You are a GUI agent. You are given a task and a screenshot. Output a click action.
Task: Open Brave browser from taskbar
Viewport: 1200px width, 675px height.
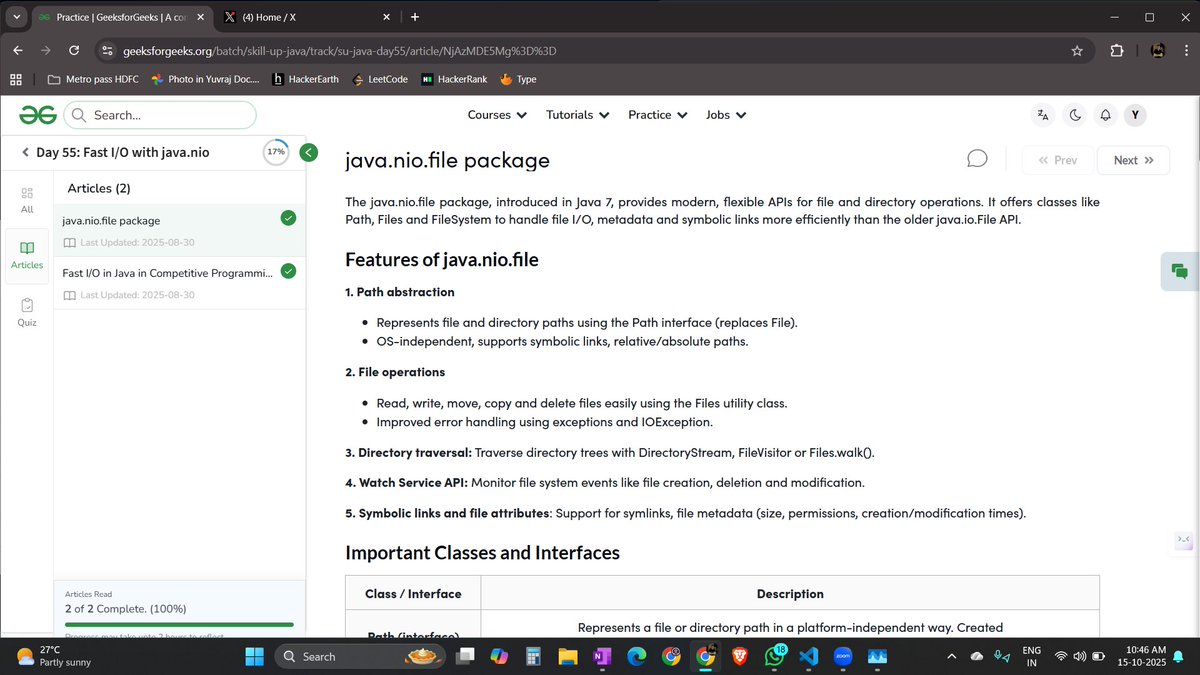coord(740,656)
